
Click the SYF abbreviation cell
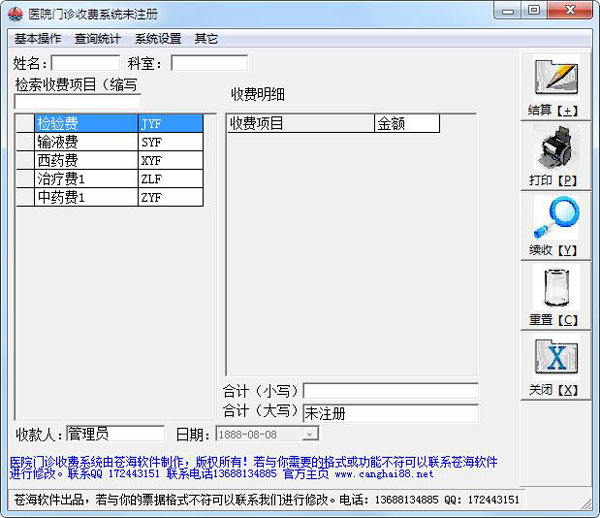click(170, 142)
